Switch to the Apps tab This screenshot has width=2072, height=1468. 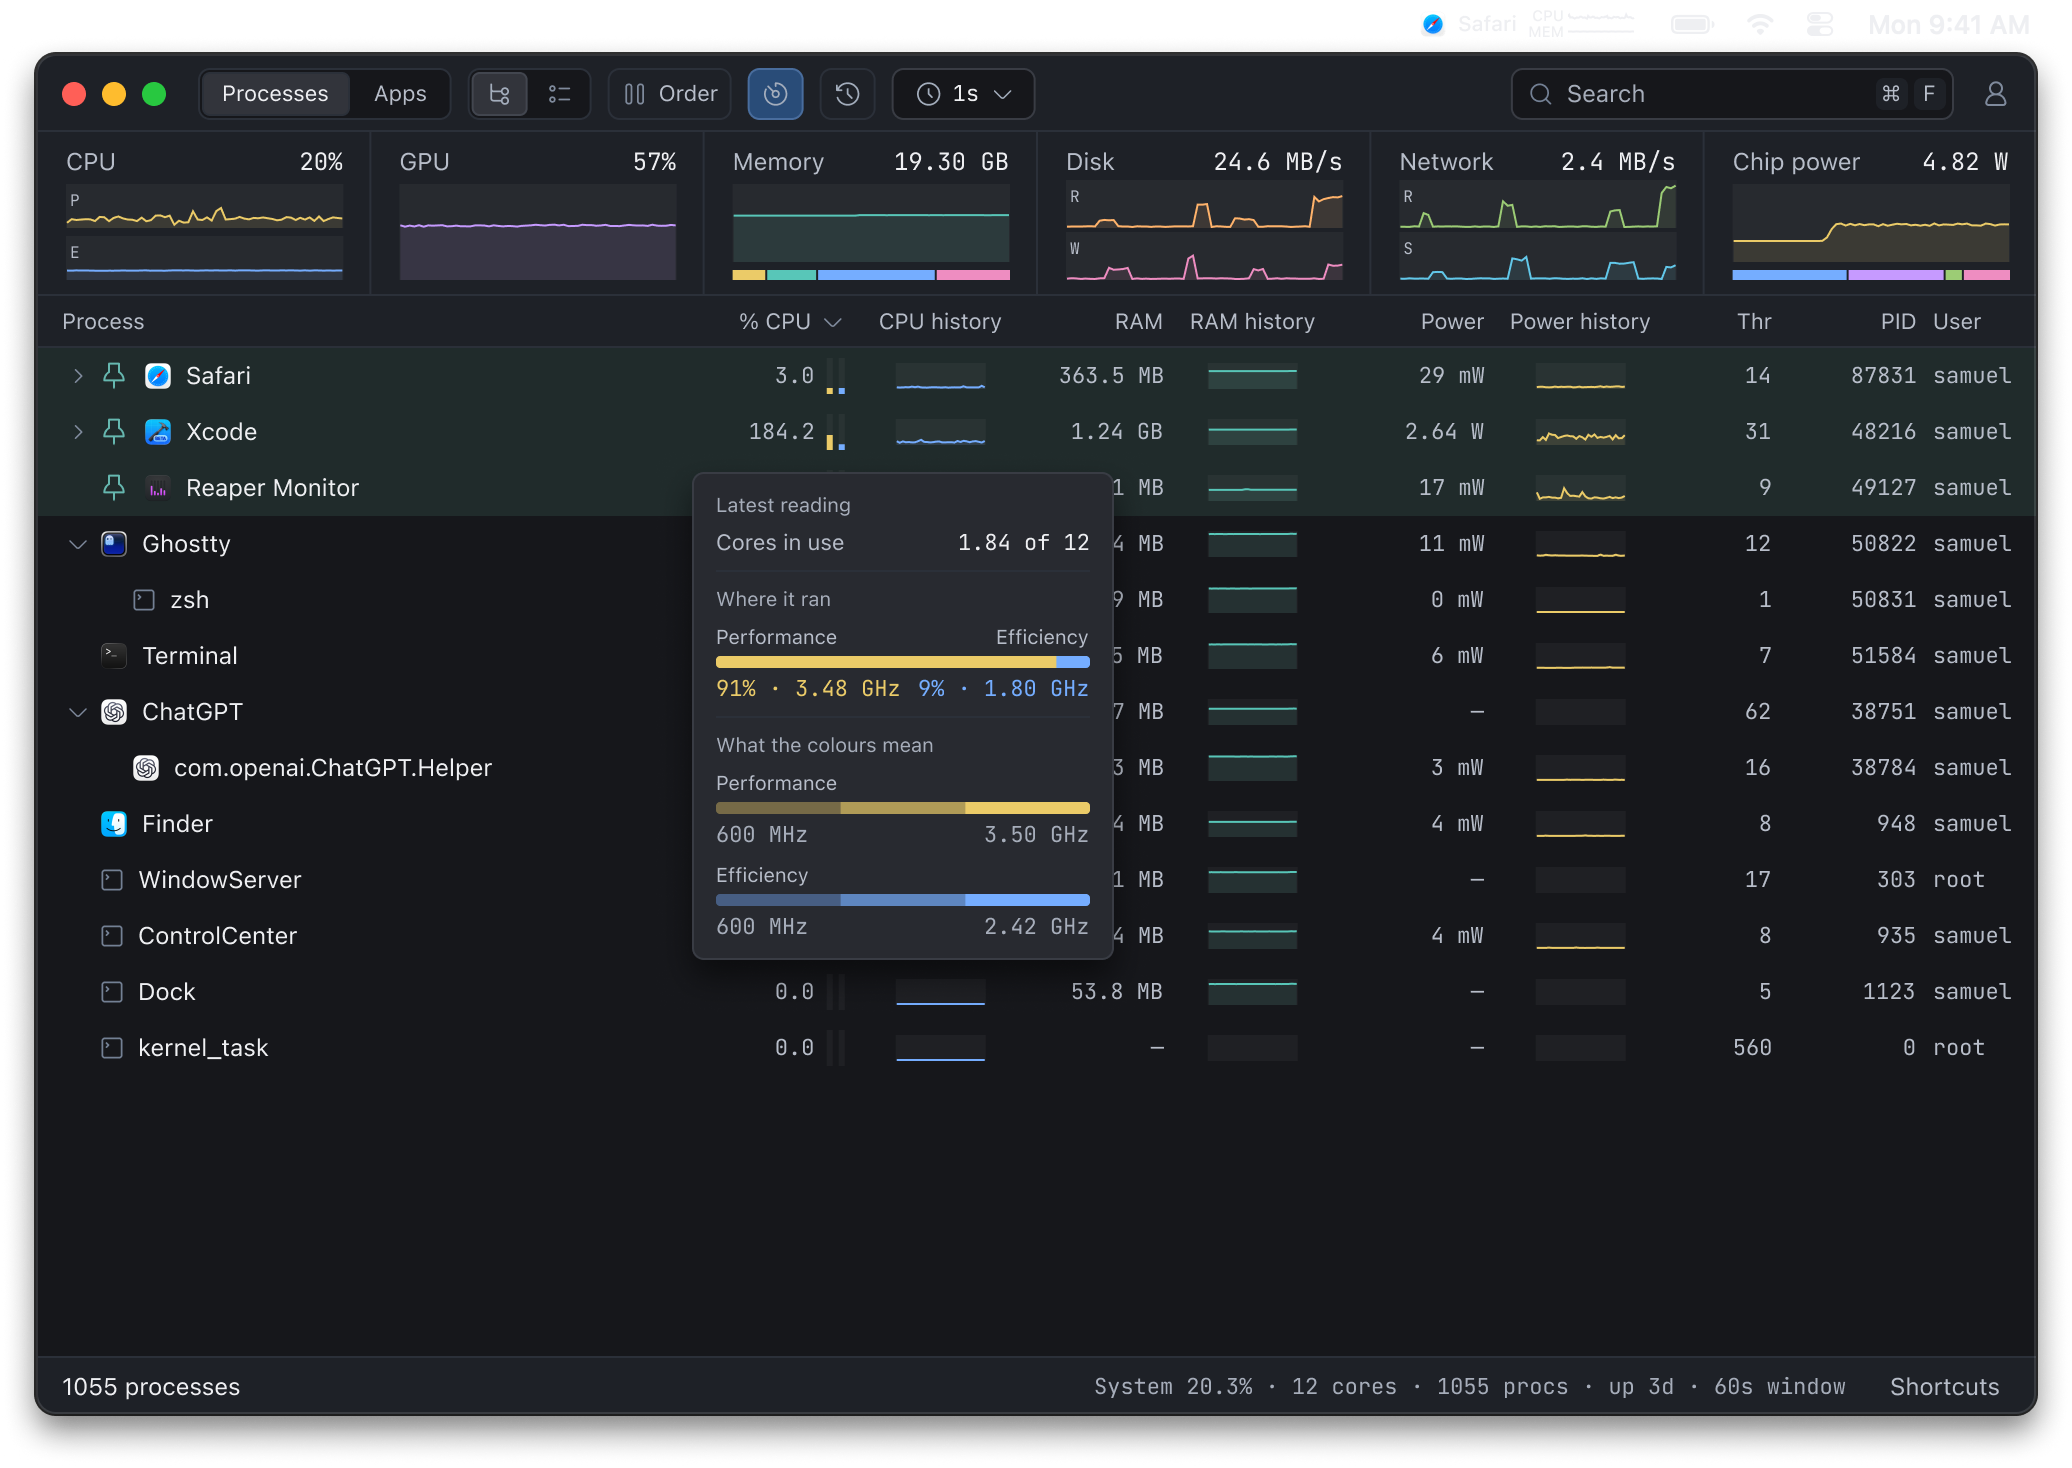tap(400, 94)
